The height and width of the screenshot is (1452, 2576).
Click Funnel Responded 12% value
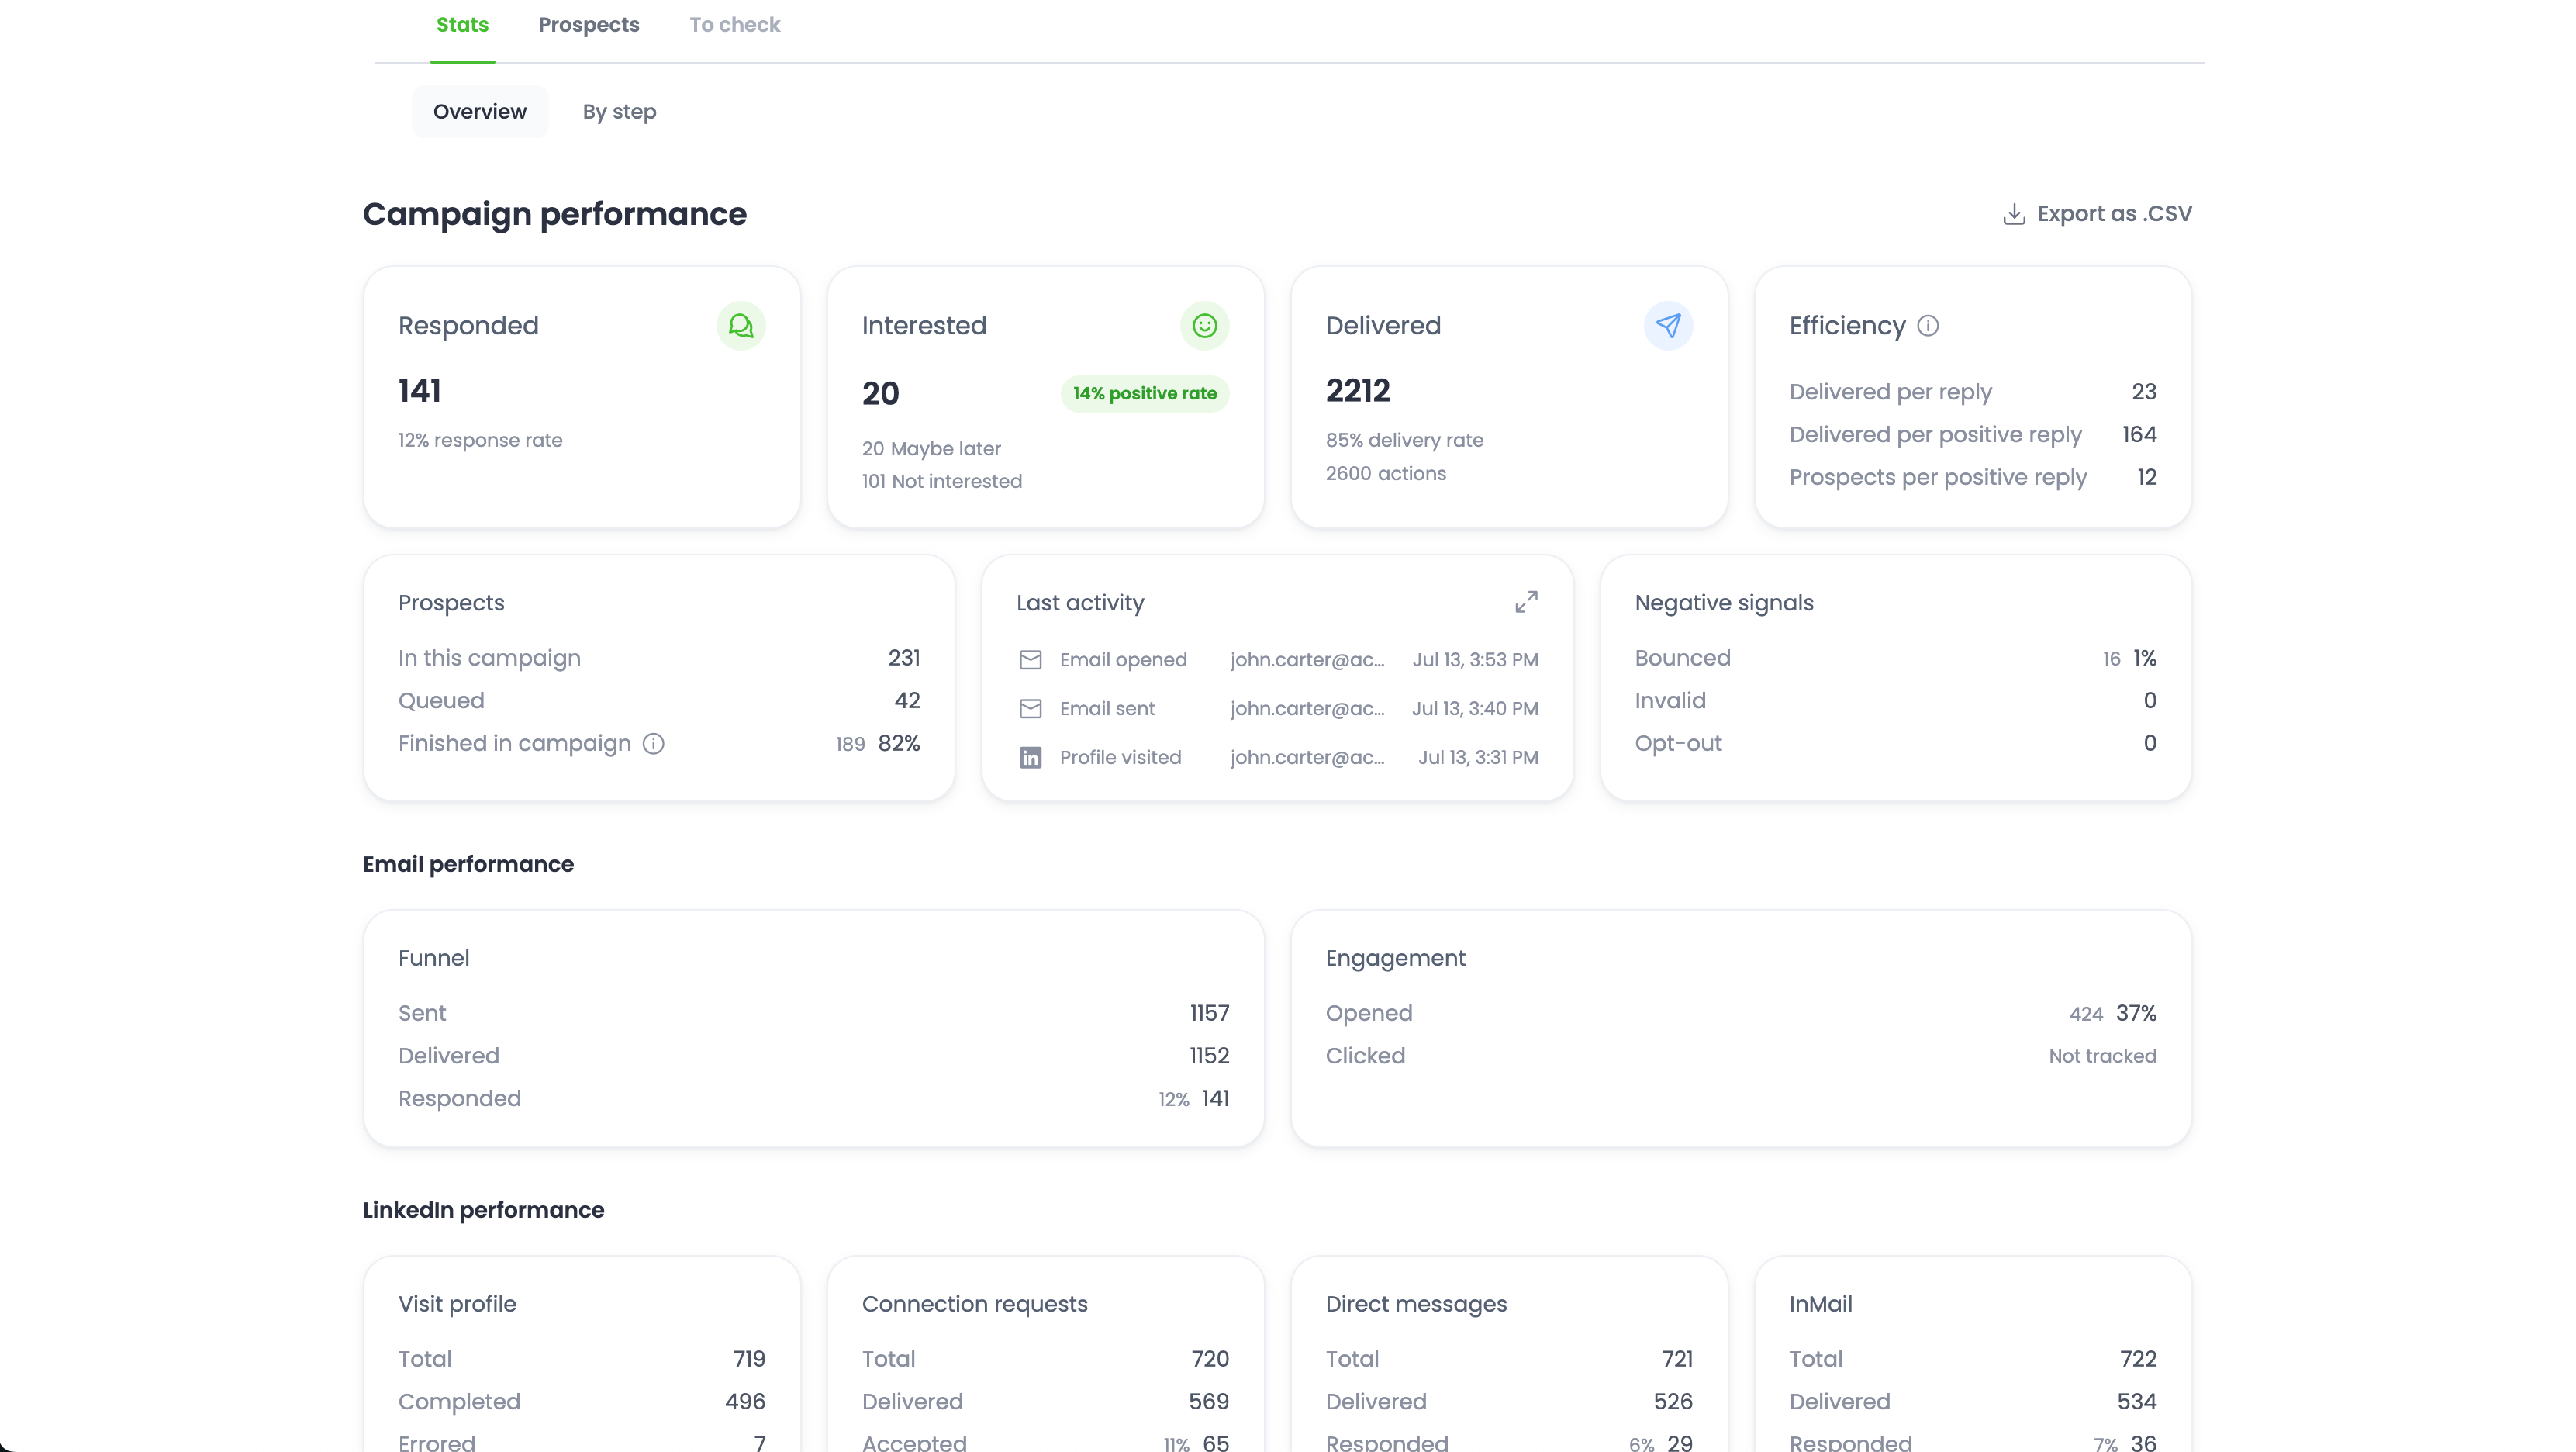(1173, 1100)
